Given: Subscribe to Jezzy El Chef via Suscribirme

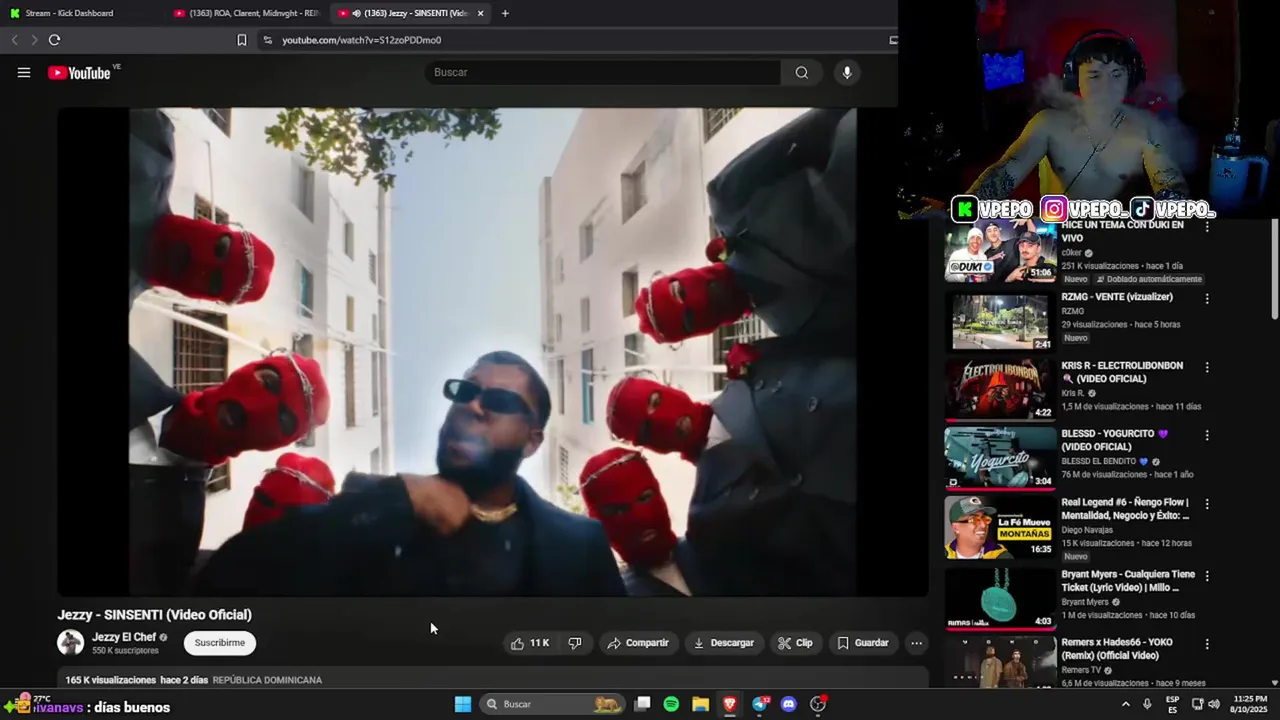Looking at the screenshot, I should (220, 643).
